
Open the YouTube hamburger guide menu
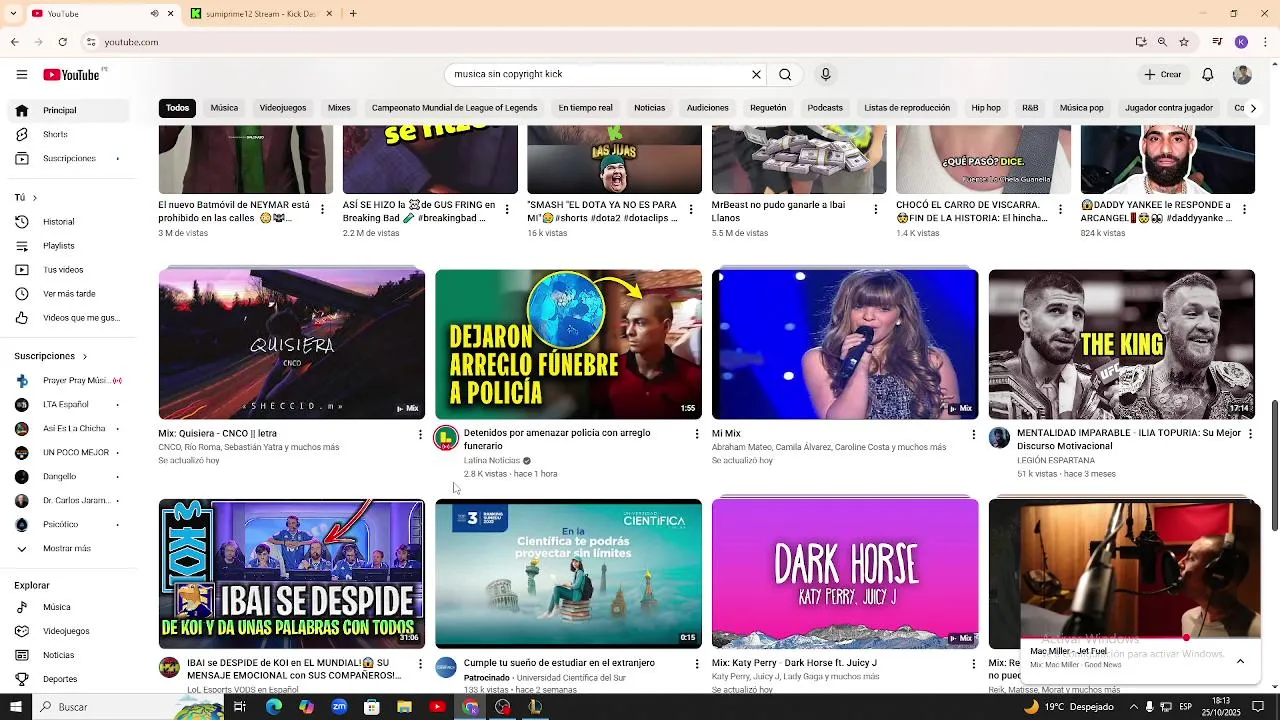coord(21,74)
